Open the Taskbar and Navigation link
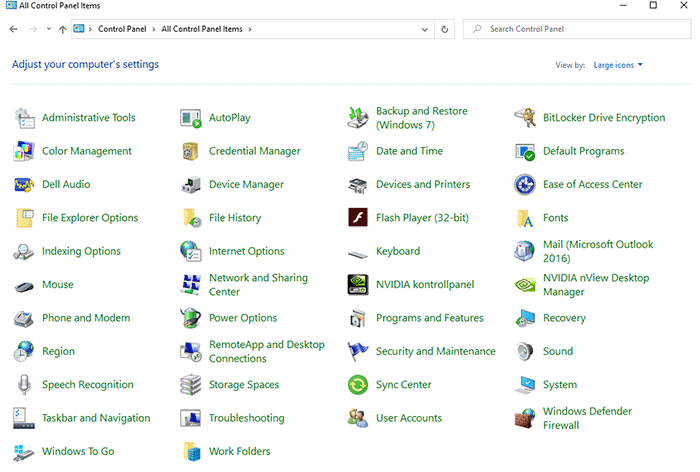This screenshot has height=472, width=700. [96, 418]
